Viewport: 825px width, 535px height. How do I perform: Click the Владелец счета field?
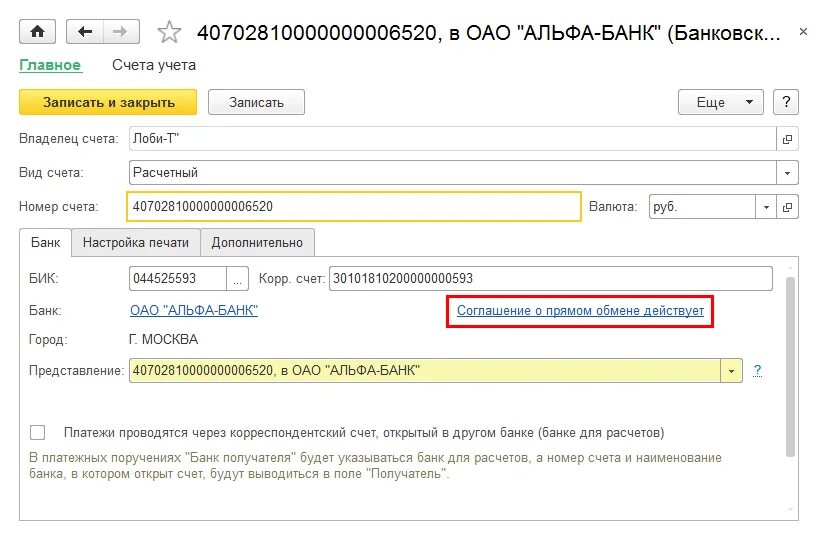click(x=452, y=139)
